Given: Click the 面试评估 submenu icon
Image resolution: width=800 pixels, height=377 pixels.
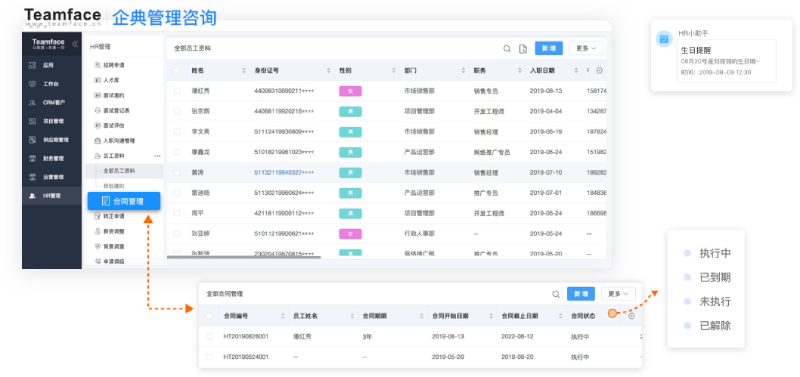Looking at the screenshot, I should tap(98, 125).
